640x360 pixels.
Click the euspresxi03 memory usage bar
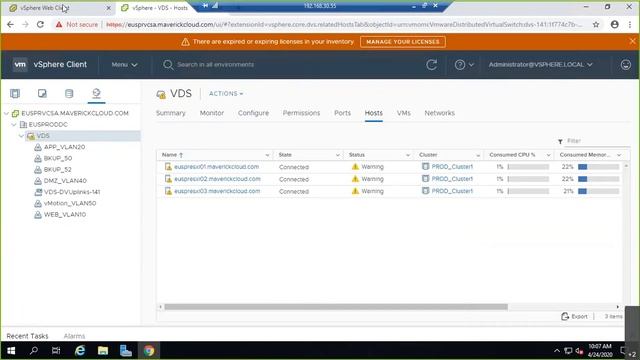tap(598, 191)
